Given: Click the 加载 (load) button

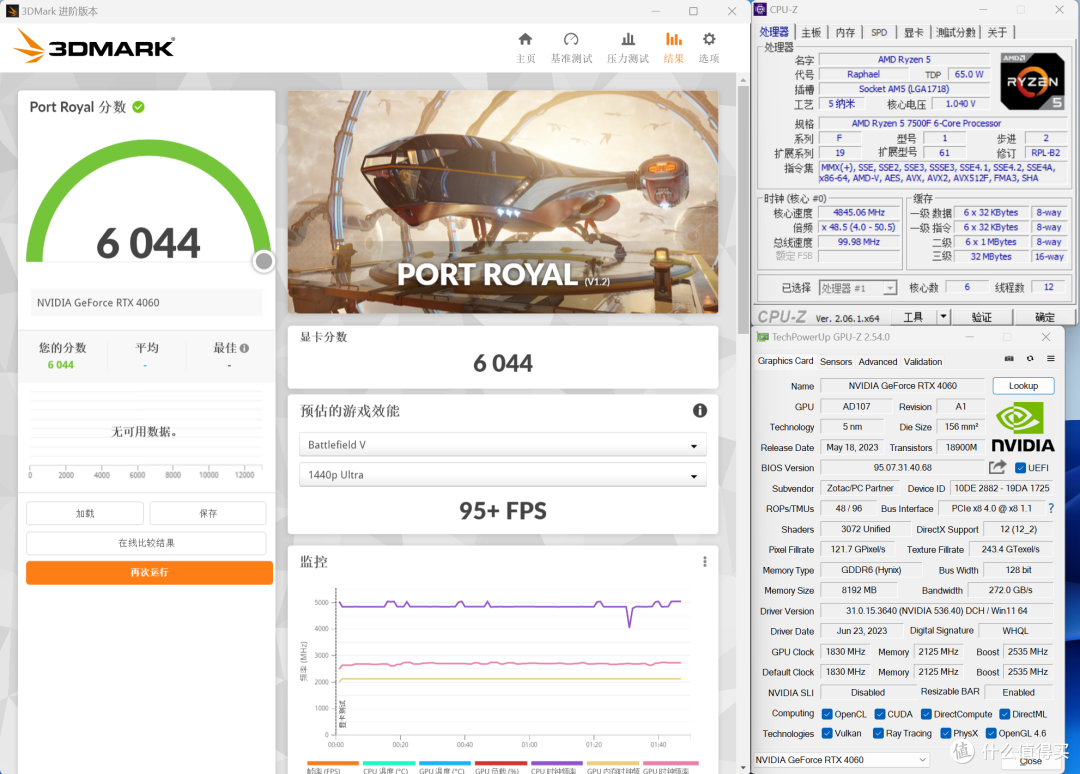Looking at the screenshot, I should (x=85, y=513).
